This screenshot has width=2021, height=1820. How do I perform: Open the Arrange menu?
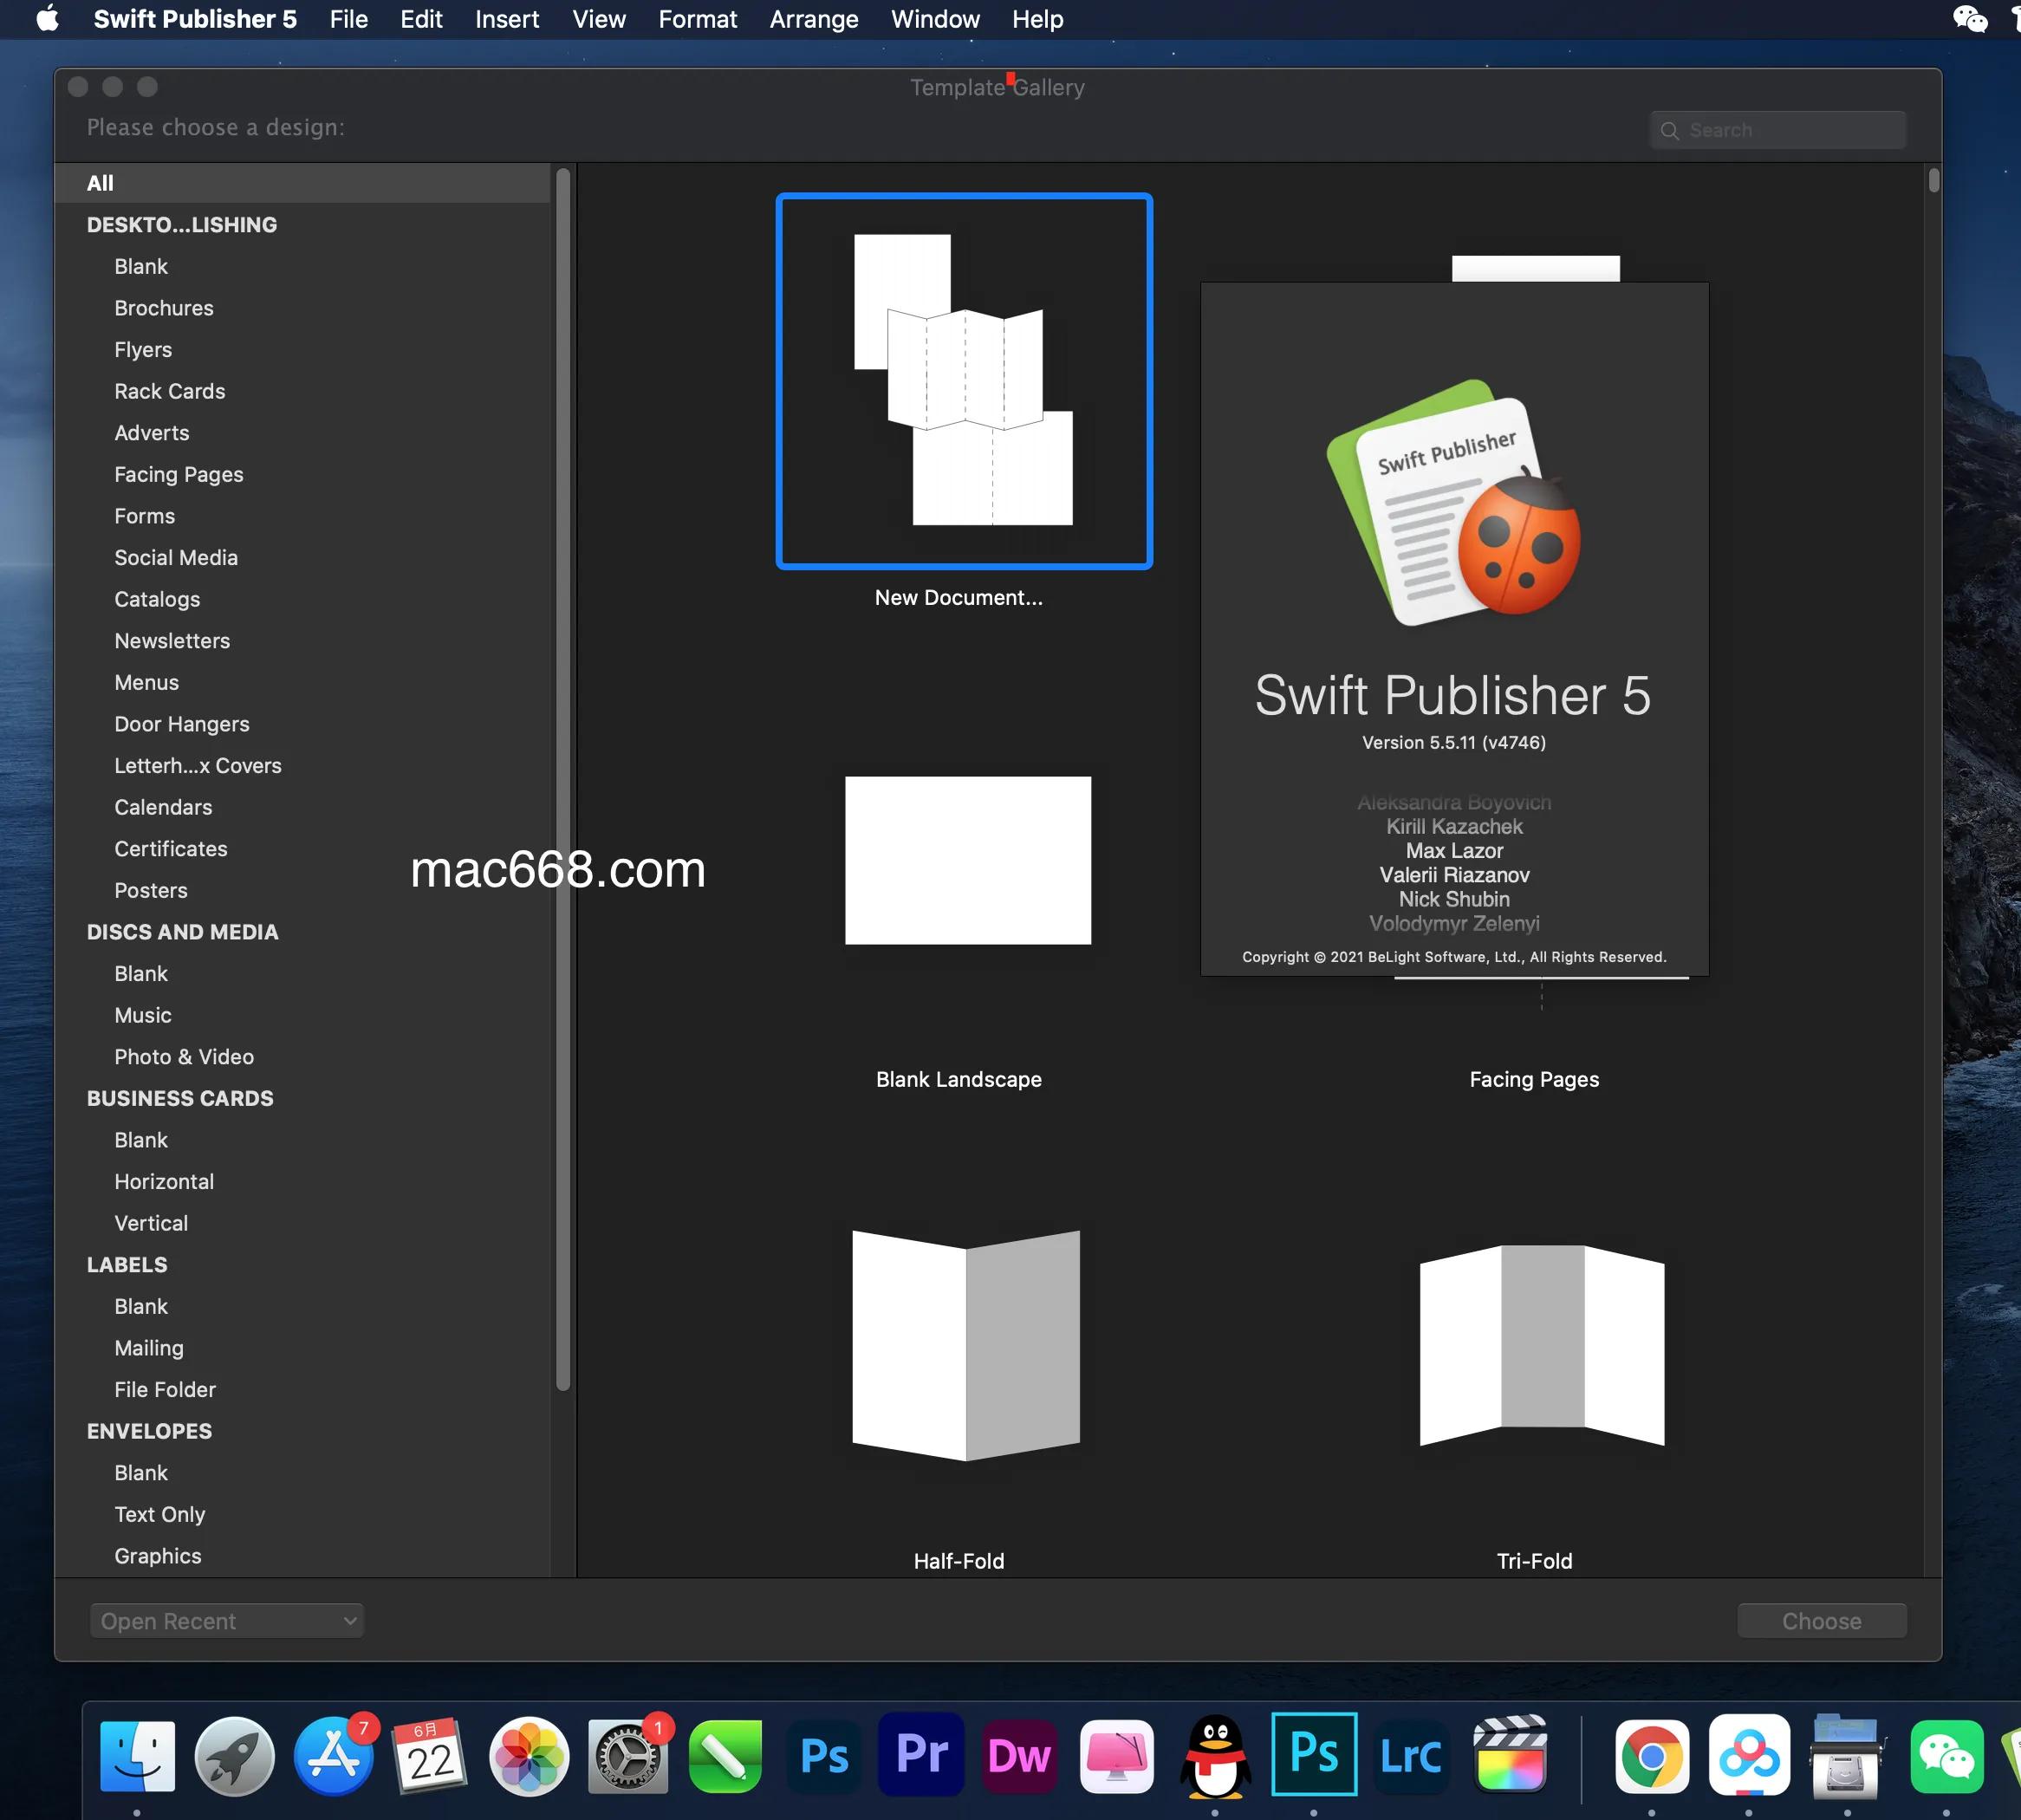click(813, 19)
